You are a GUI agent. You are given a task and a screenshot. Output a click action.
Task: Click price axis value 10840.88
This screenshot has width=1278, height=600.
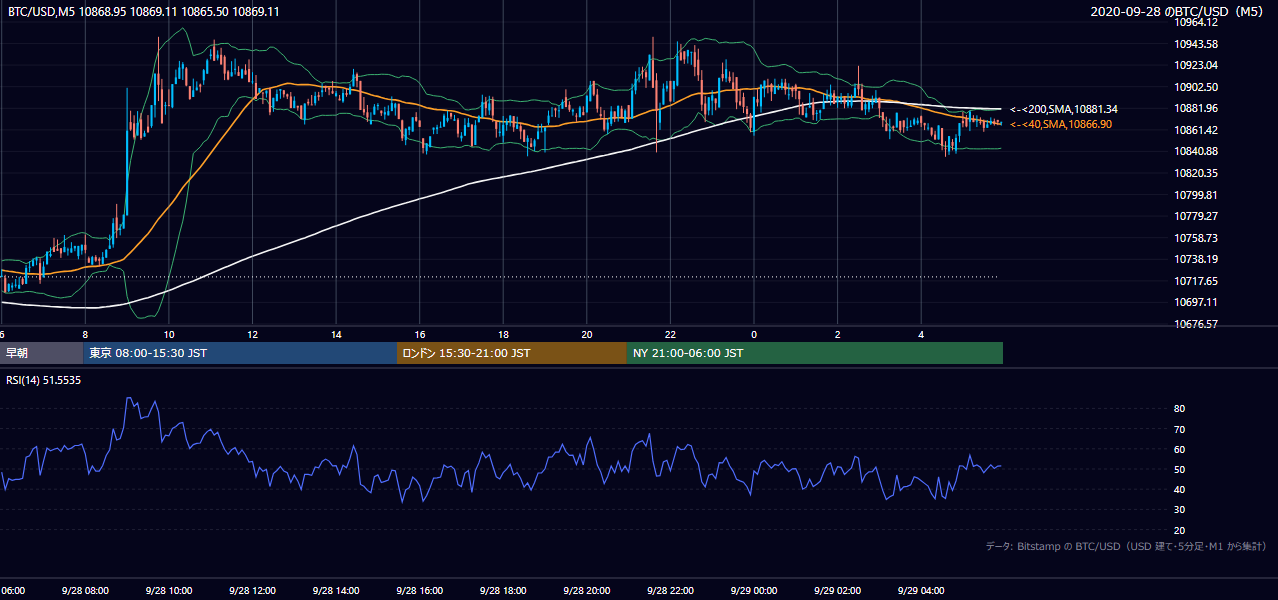point(1197,151)
